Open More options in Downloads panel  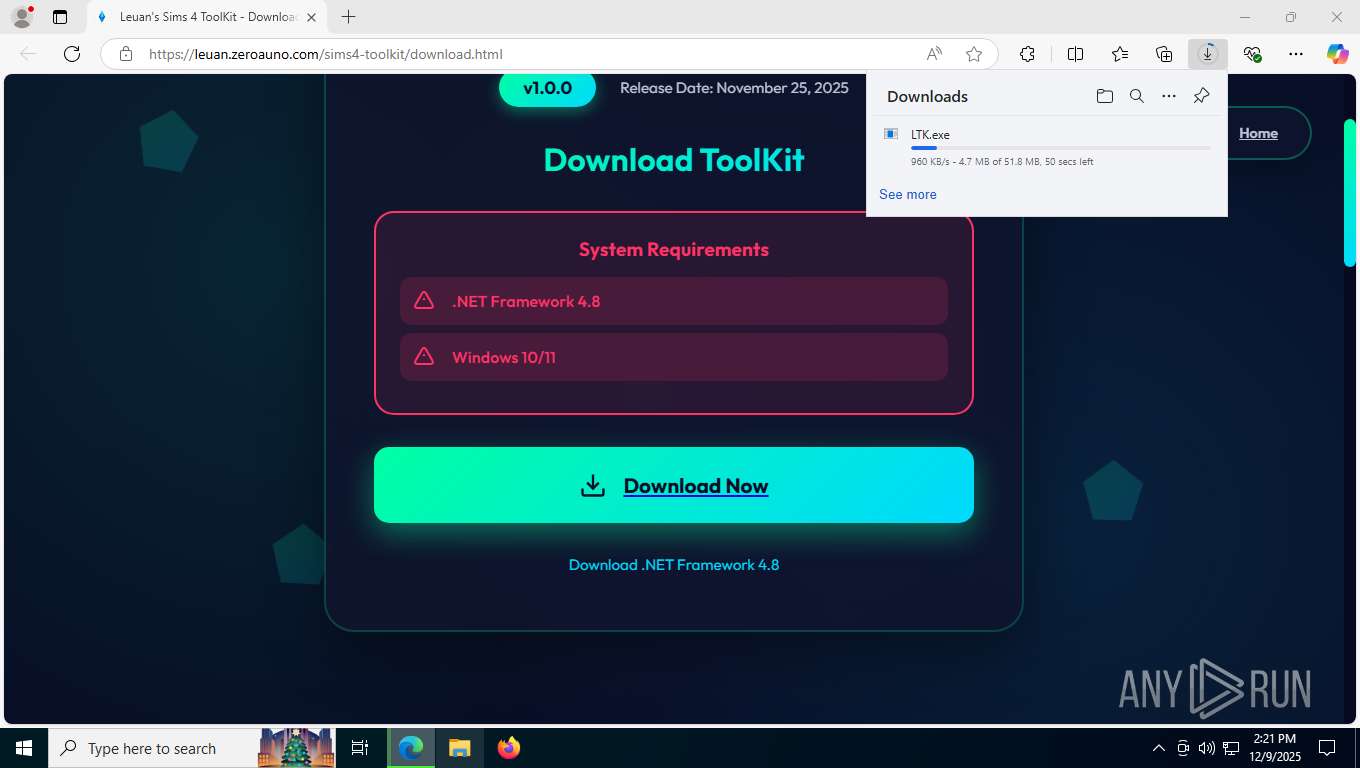(x=1169, y=96)
